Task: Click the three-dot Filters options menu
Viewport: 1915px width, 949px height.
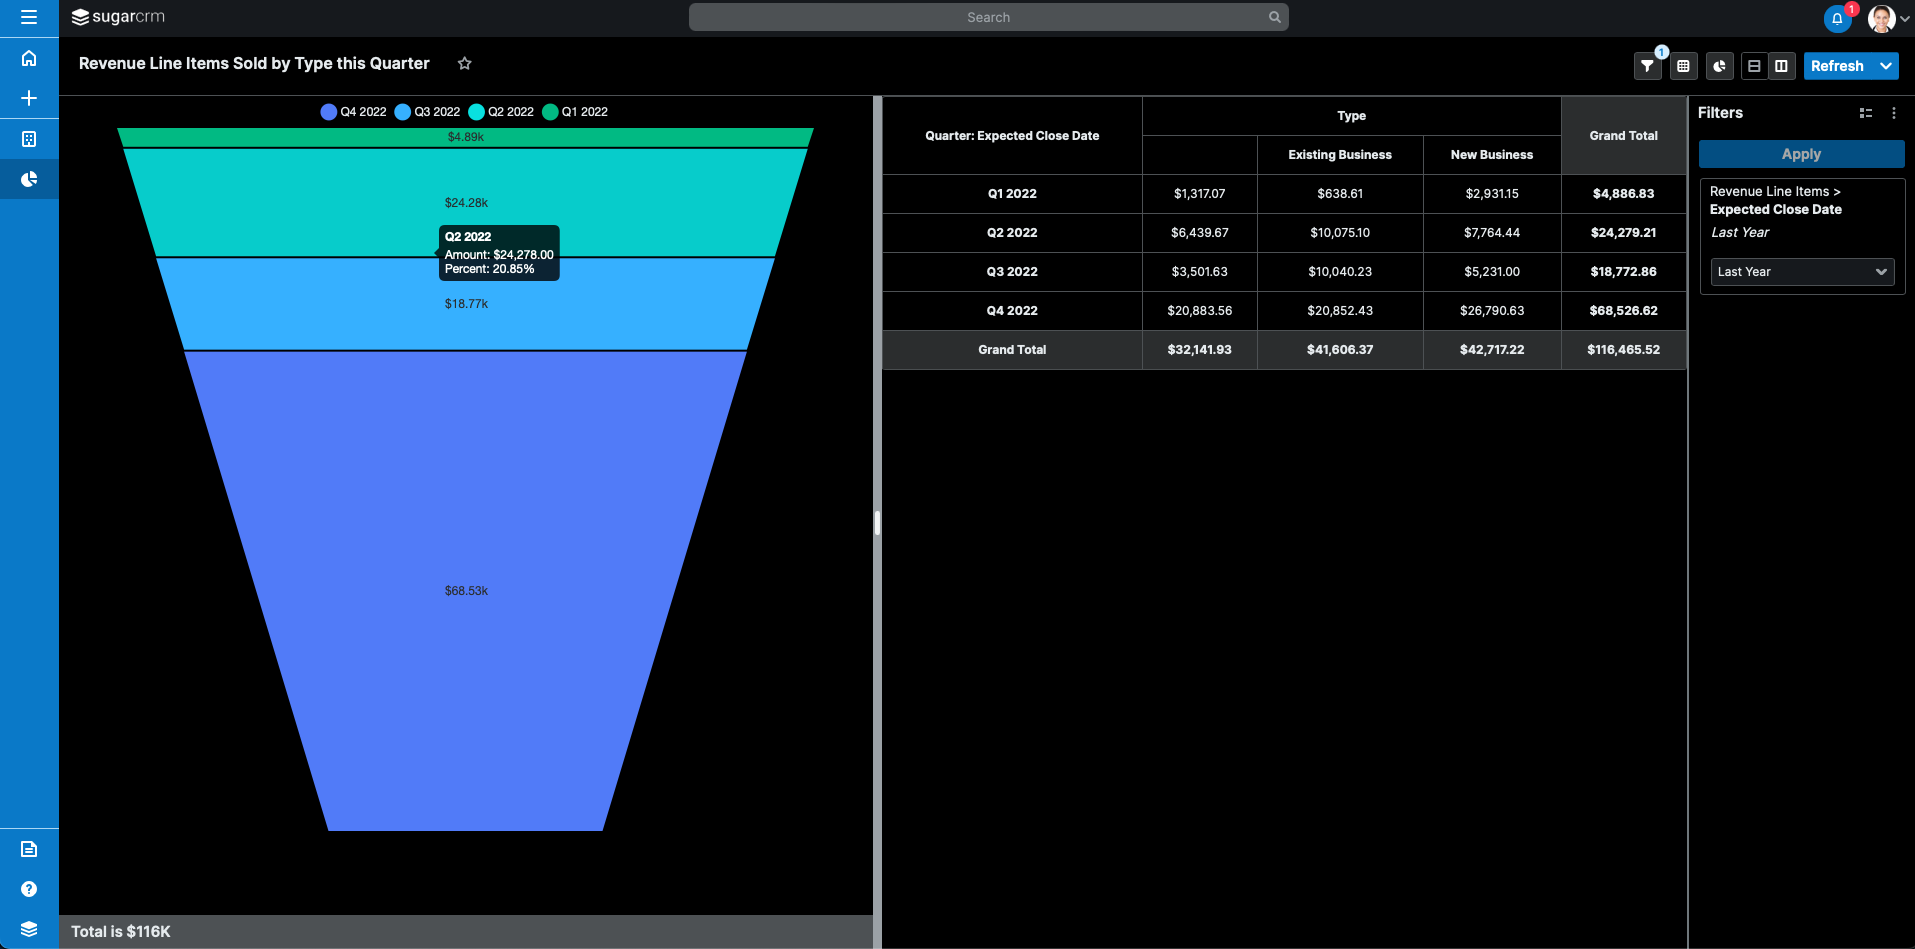Action: pyautogui.click(x=1893, y=113)
